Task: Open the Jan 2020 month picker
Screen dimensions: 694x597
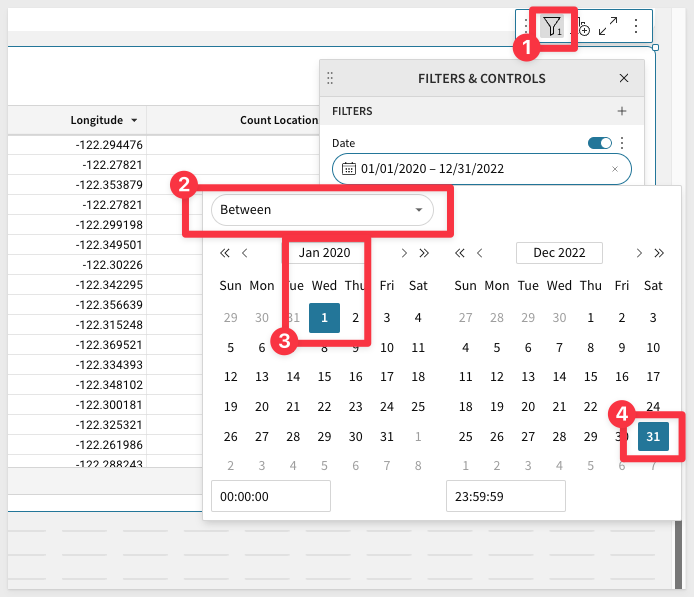Action: (324, 253)
